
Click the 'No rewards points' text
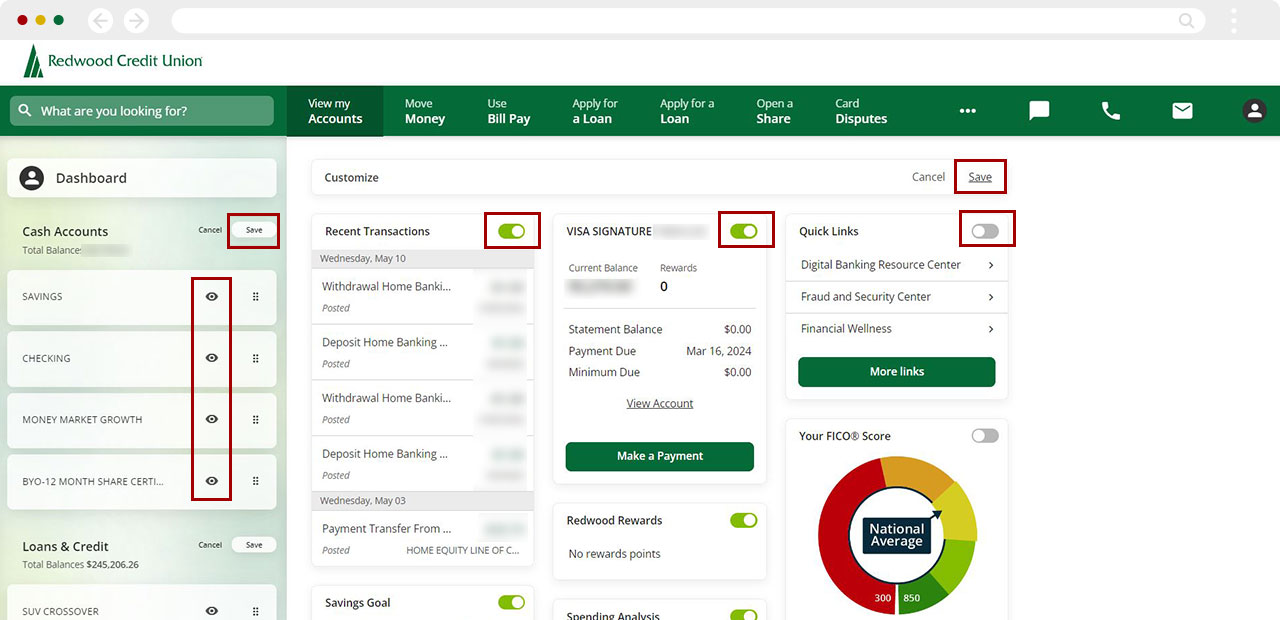click(615, 554)
